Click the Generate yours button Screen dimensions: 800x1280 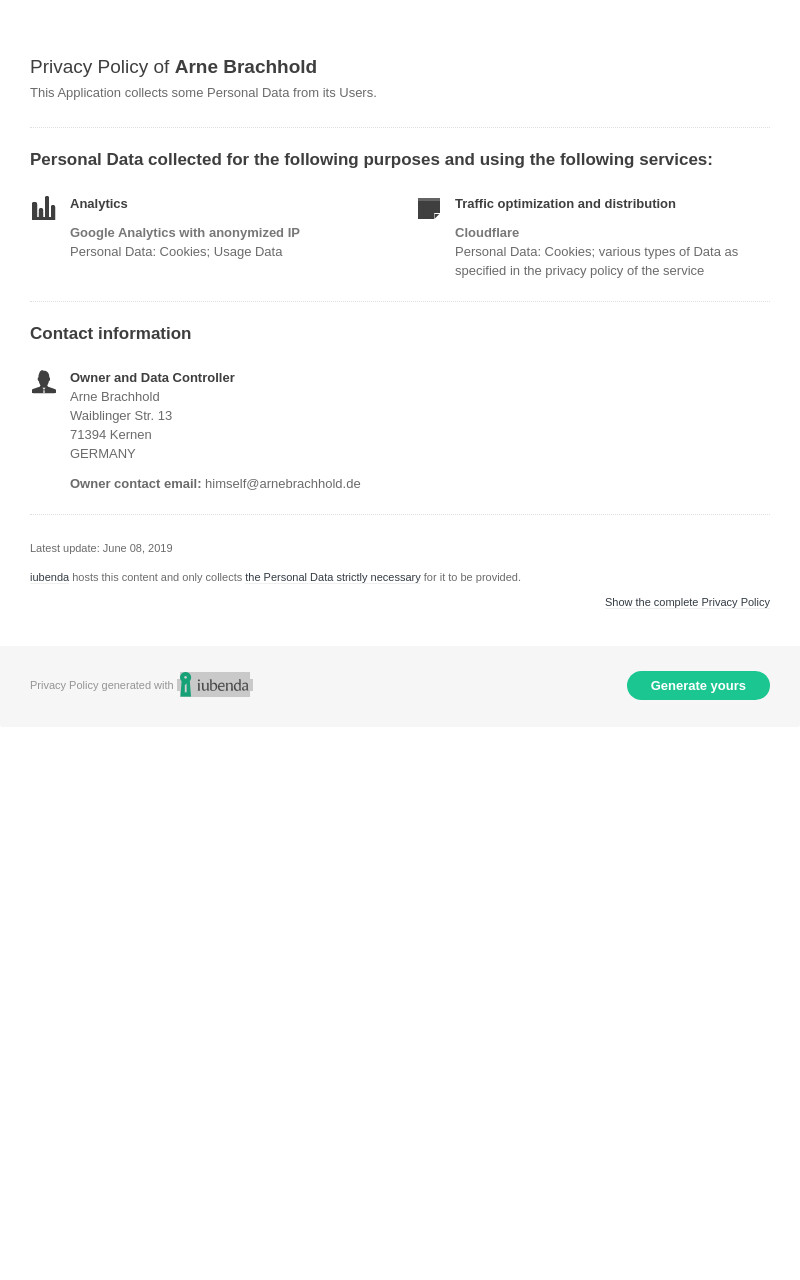(x=698, y=685)
